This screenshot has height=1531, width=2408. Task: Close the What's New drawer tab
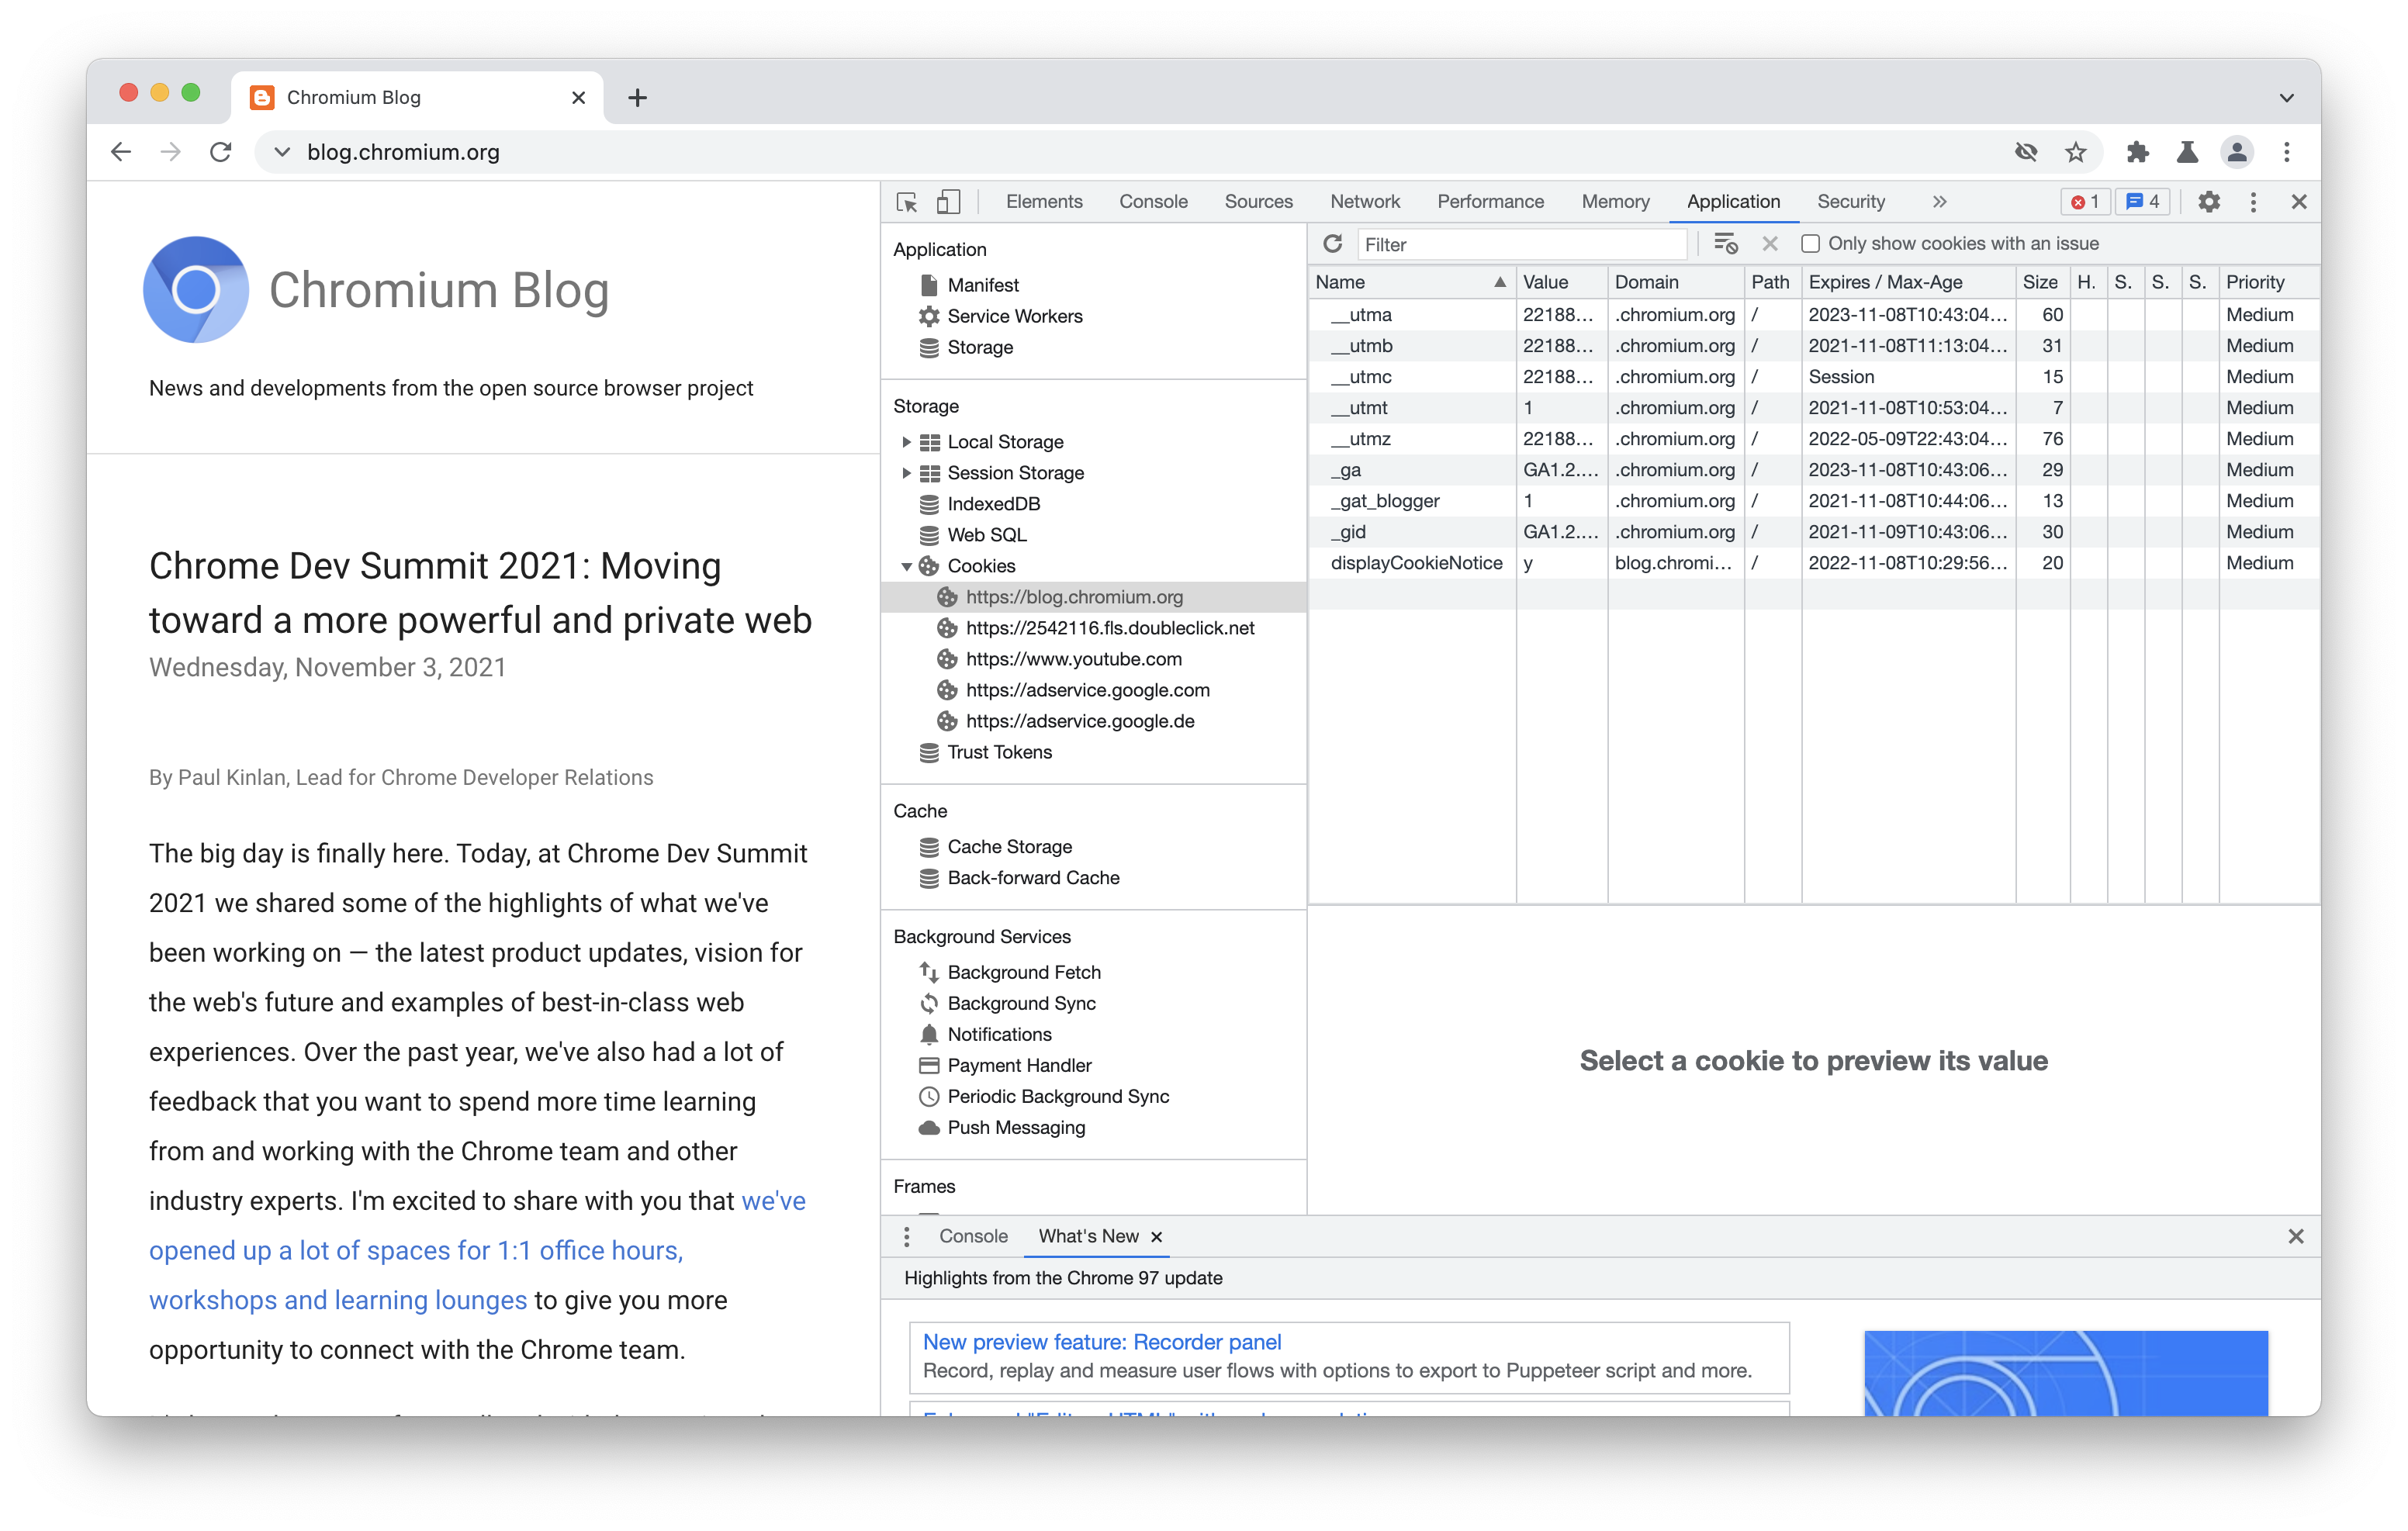click(x=1157, y=1237)
